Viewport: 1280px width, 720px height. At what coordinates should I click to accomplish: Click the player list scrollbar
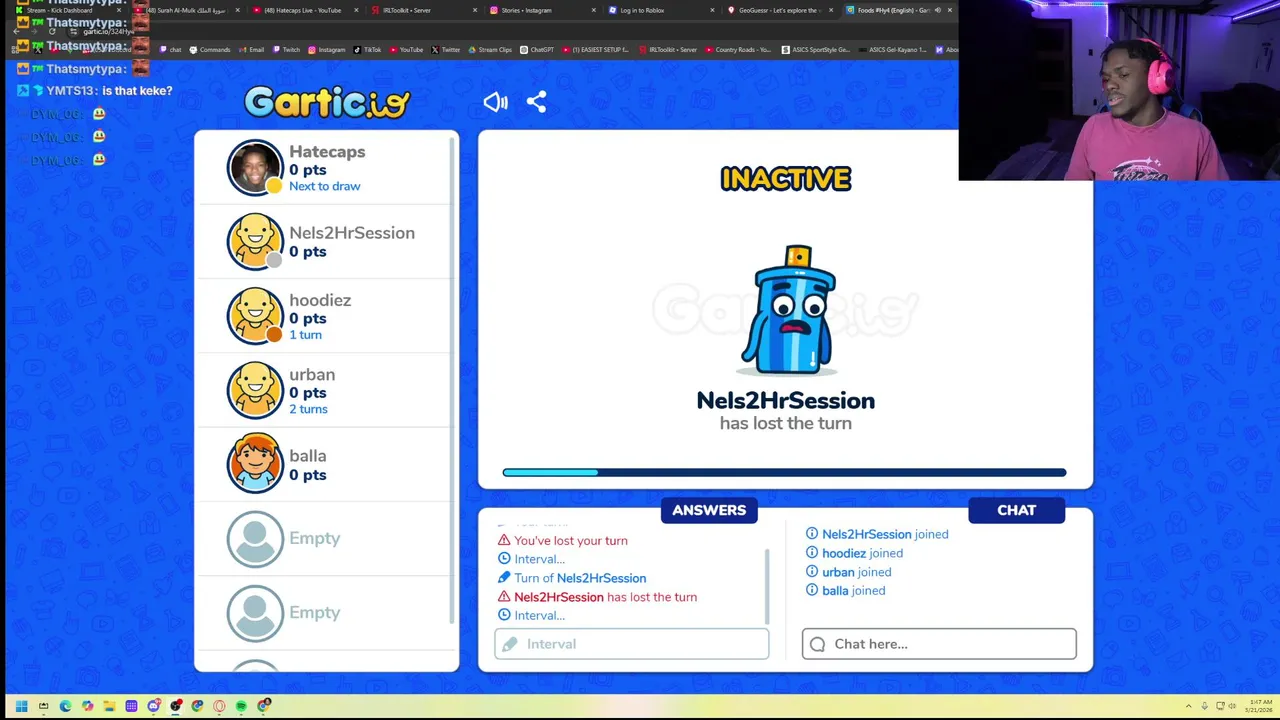click(452, 380)
